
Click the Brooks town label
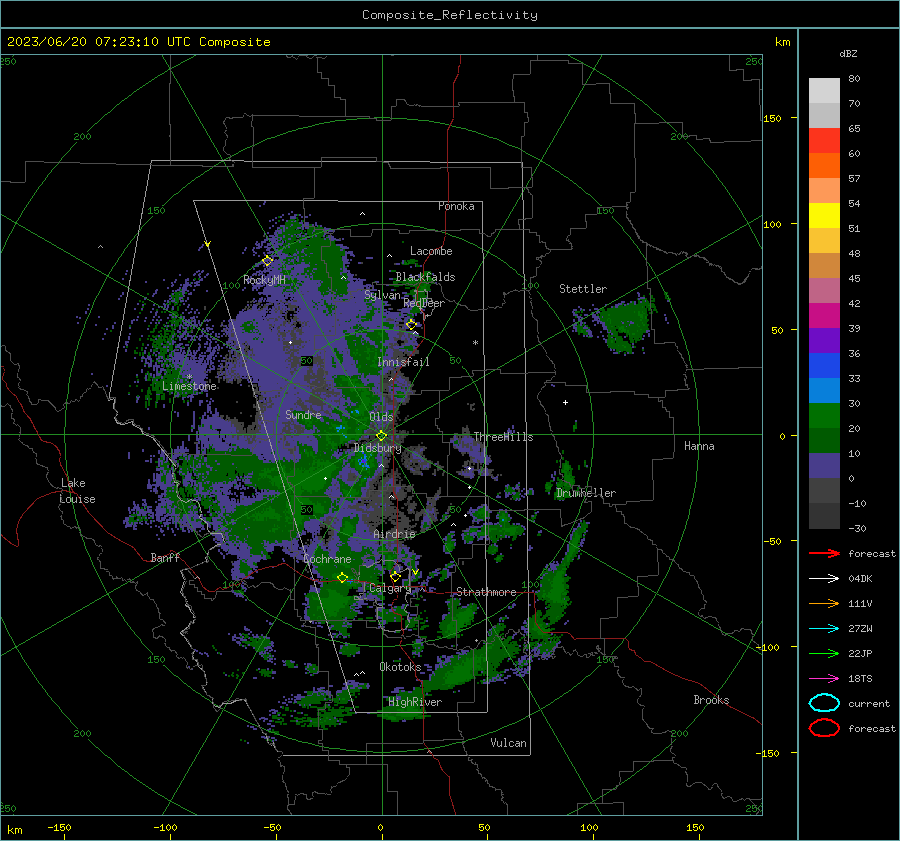coord(711,700)
